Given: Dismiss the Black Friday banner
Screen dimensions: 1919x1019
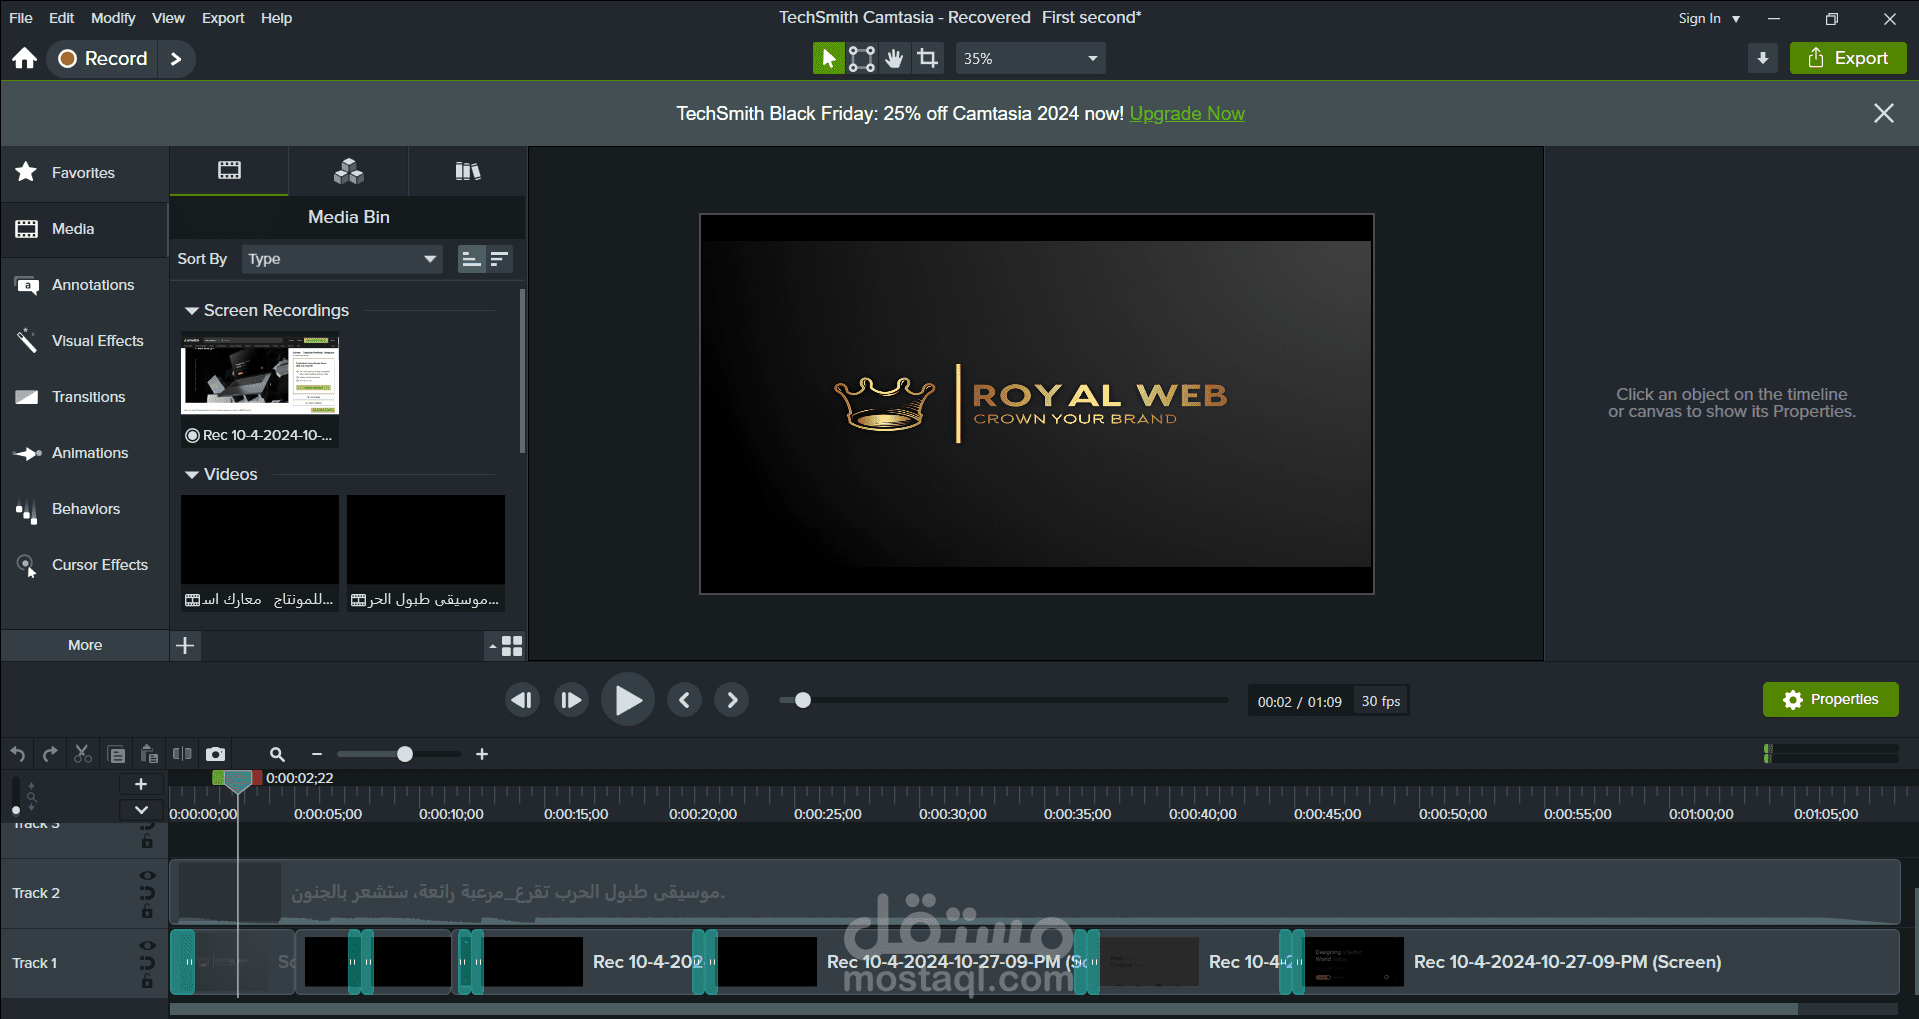Looking at the screenshot, I should 1884,113.
